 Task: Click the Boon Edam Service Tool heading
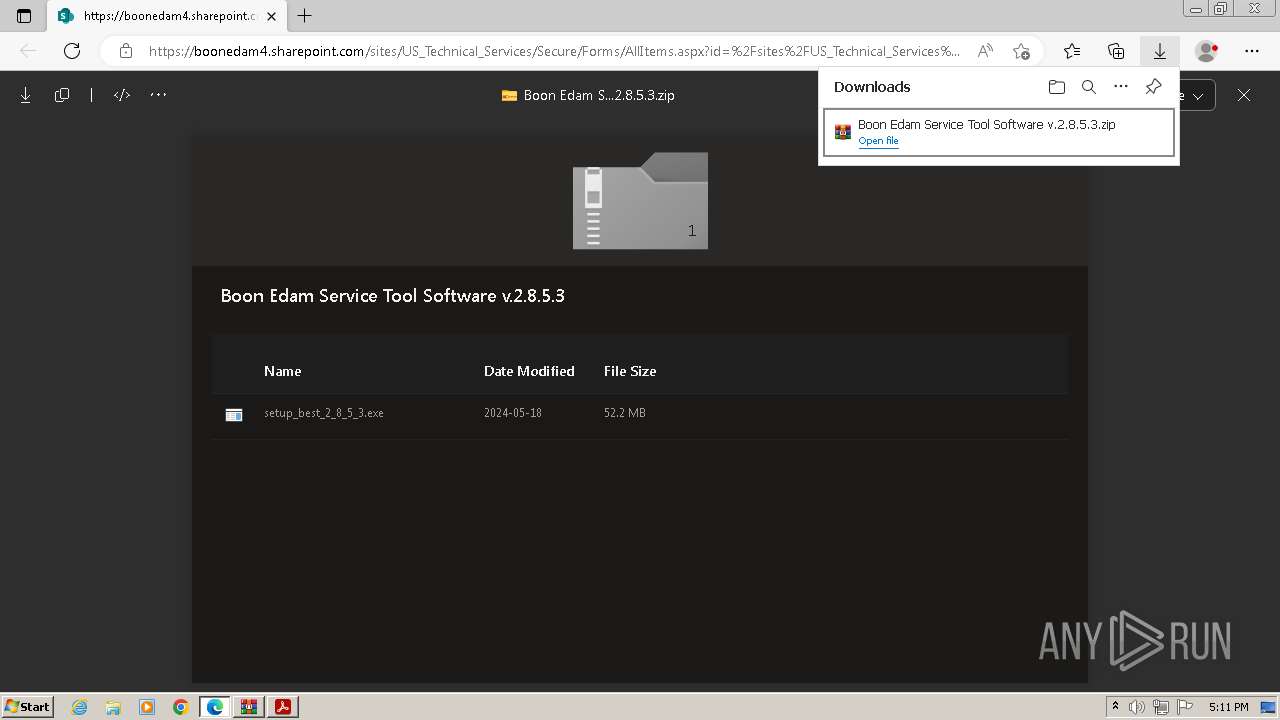[392, 296]
